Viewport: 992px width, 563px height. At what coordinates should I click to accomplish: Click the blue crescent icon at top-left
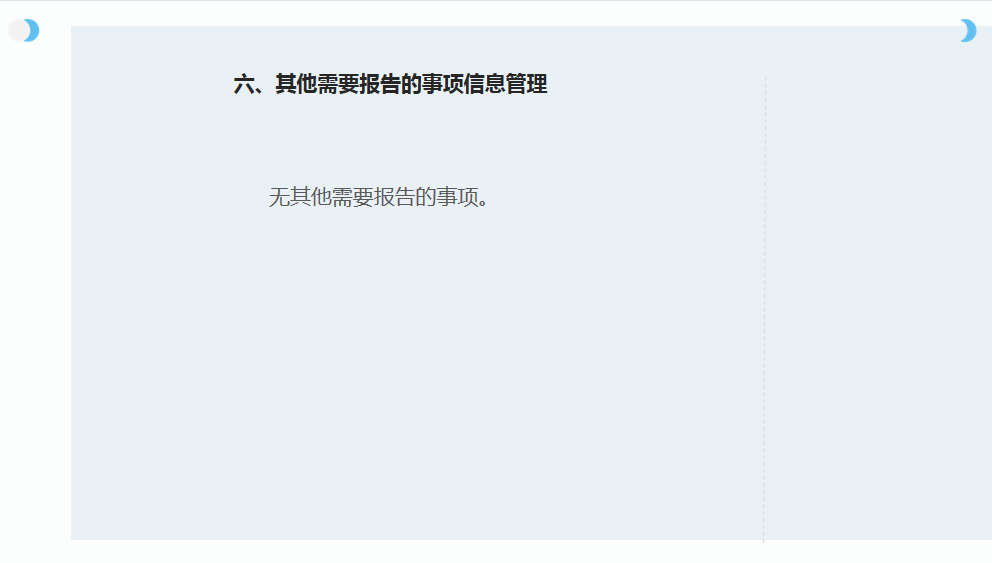33,30
